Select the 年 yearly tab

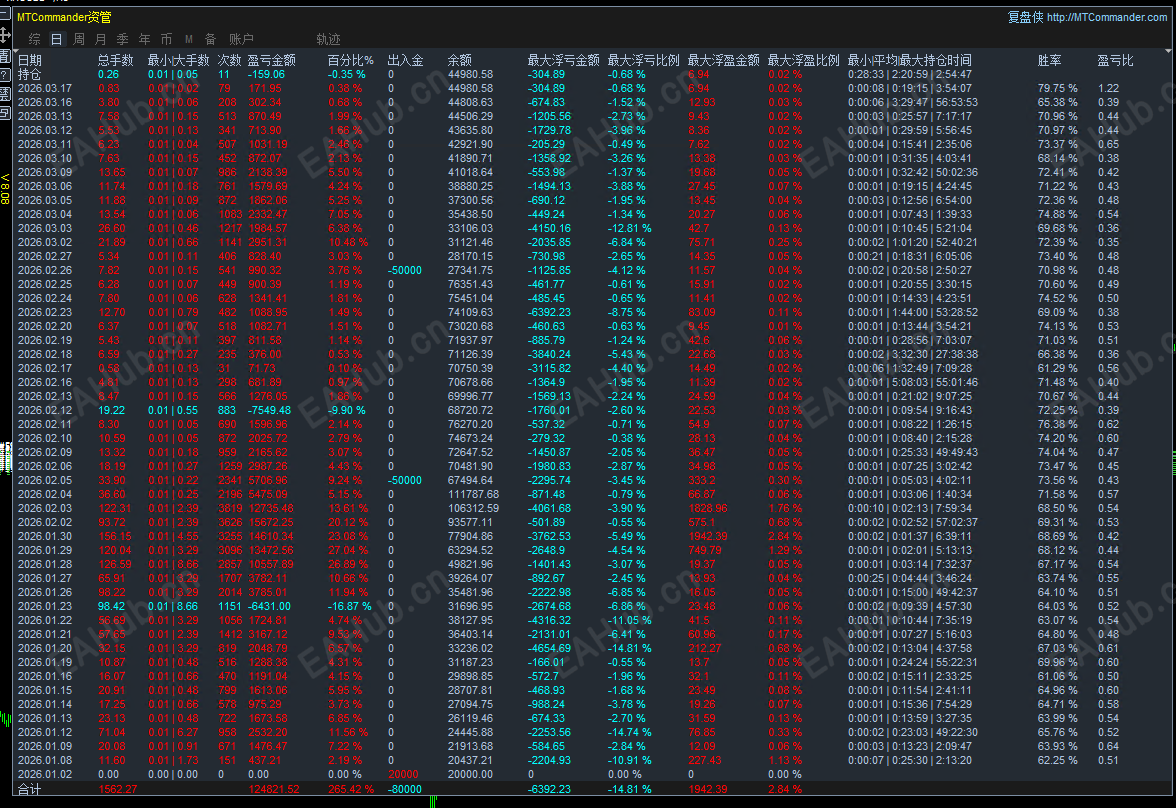pos(144,39)
